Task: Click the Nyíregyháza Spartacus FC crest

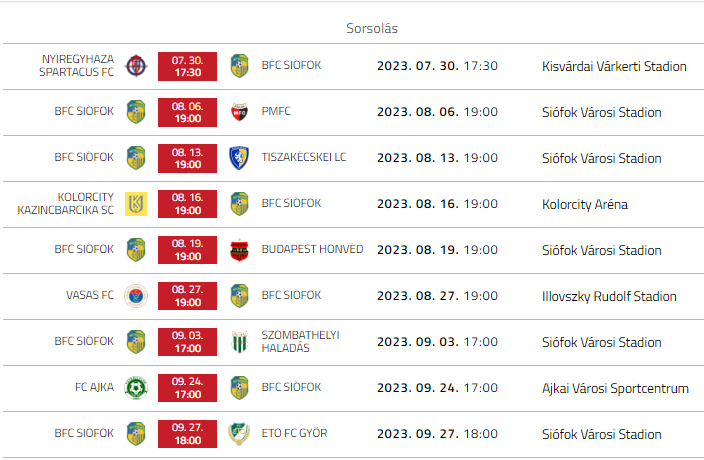Action: click(x=136, y=66)
